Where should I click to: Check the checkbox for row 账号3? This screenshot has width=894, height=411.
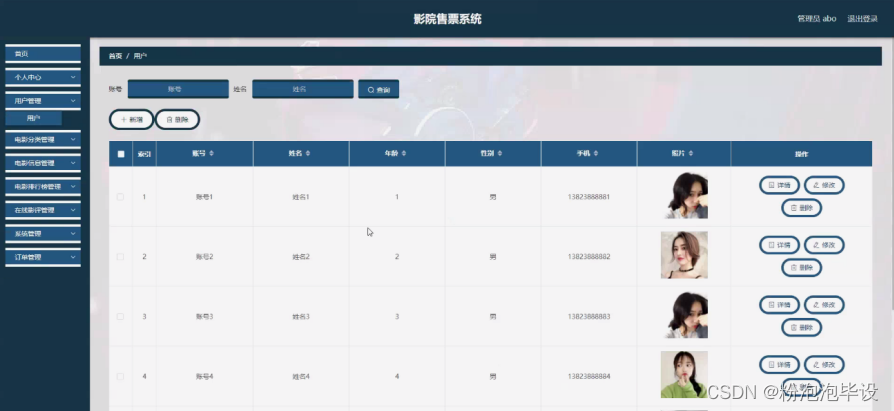120,316
